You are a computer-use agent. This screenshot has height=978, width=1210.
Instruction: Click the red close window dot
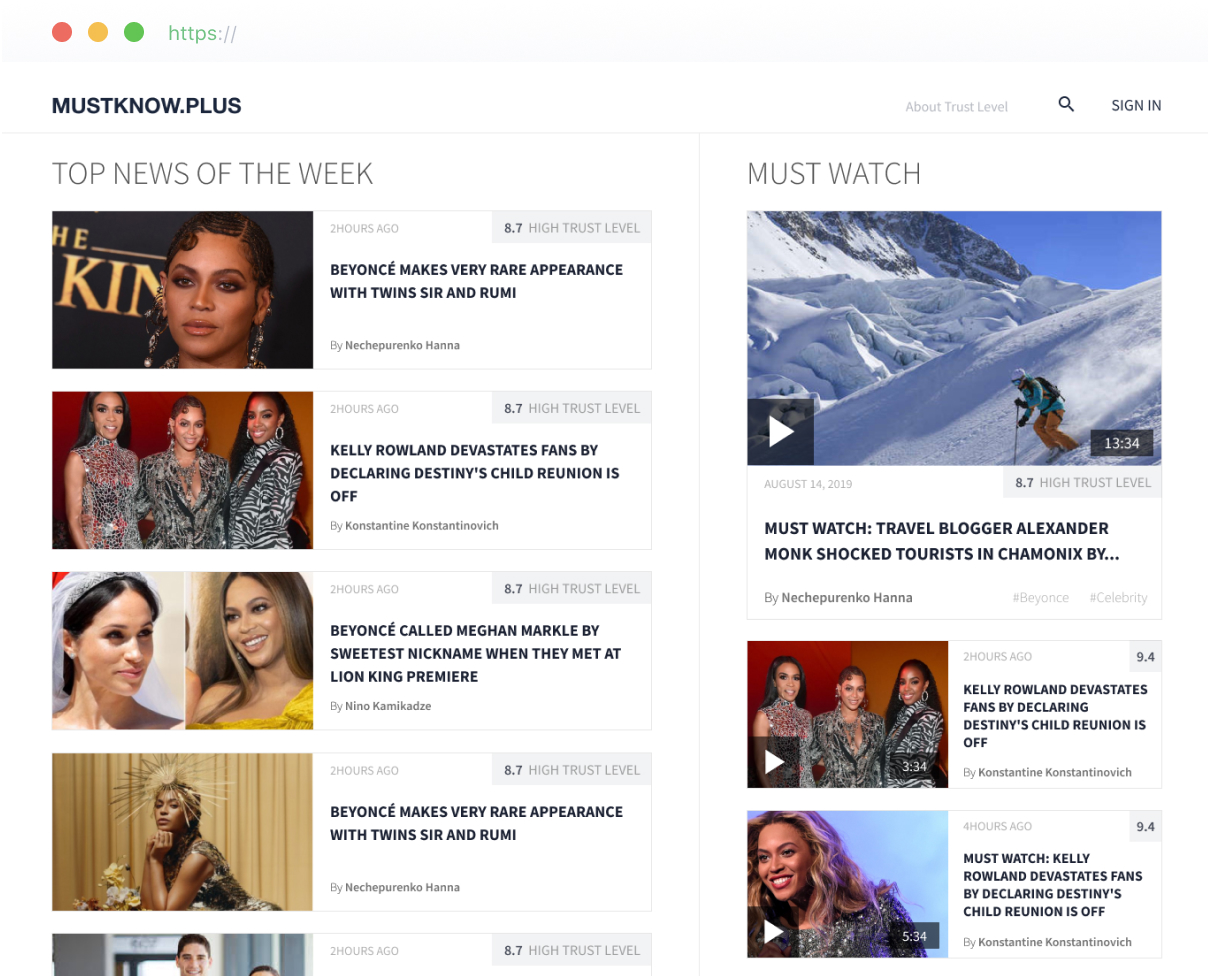click(x=62, y=32)
